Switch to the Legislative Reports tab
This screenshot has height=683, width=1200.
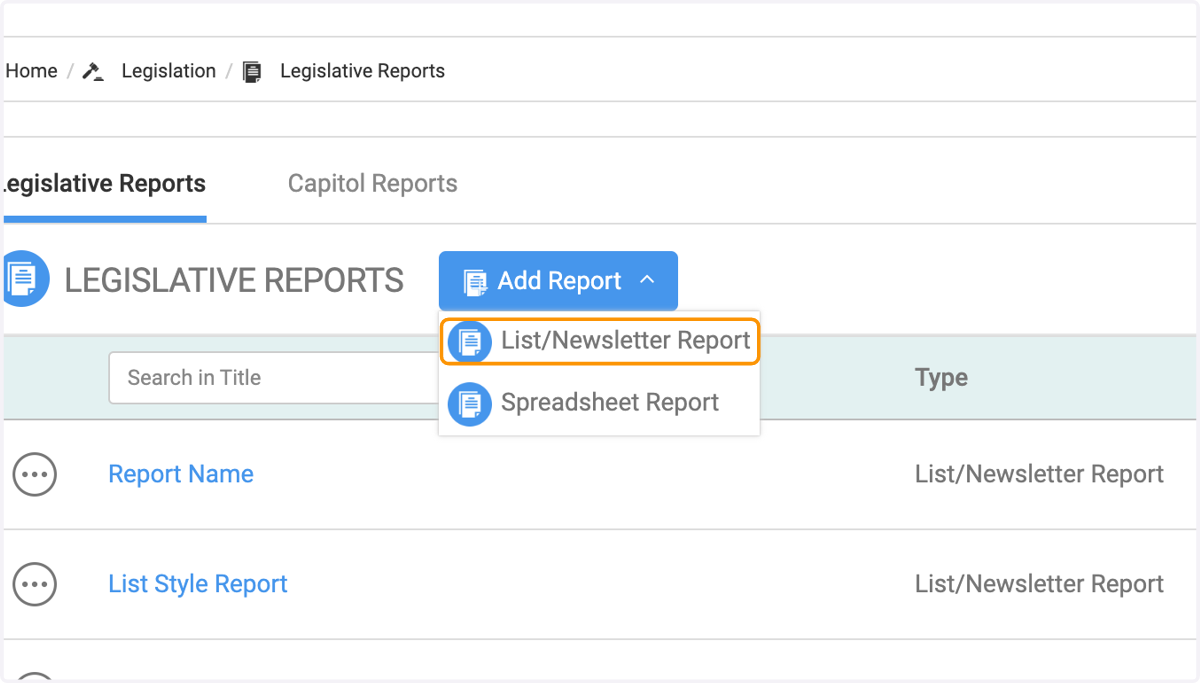click(104, 184)
